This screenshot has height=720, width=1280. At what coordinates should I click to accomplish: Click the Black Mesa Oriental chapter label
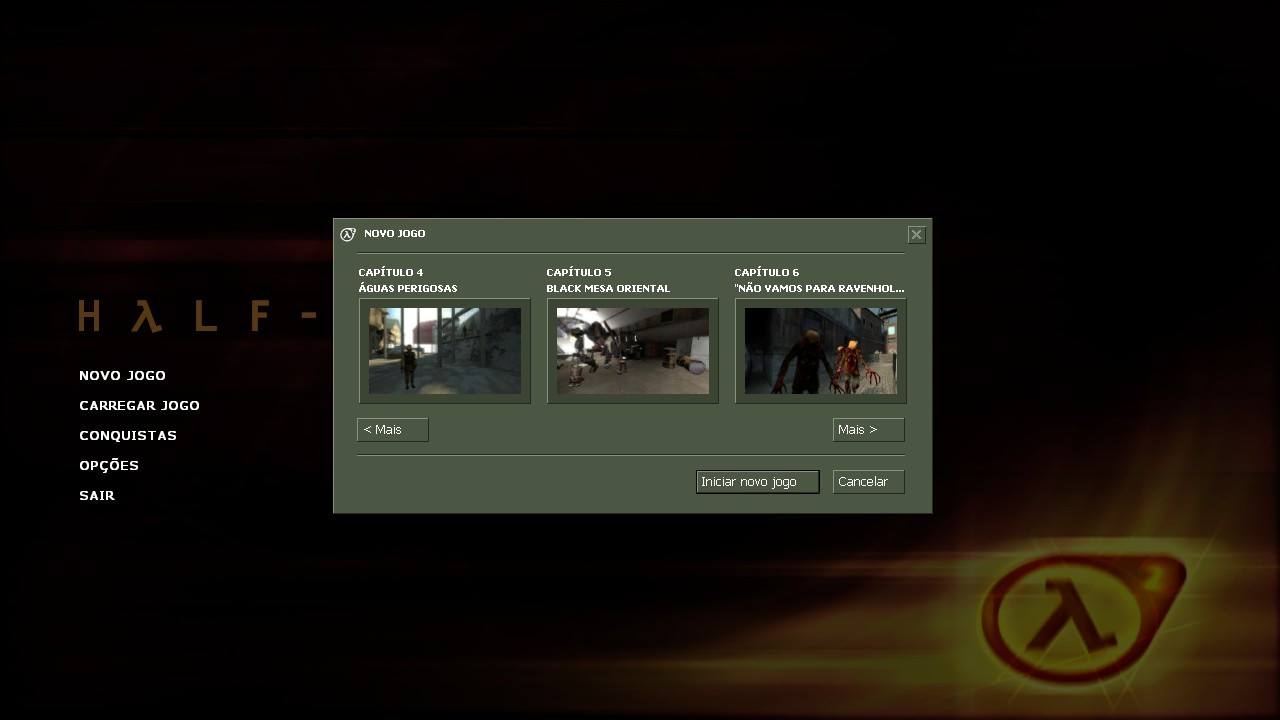tap(608, 289)
